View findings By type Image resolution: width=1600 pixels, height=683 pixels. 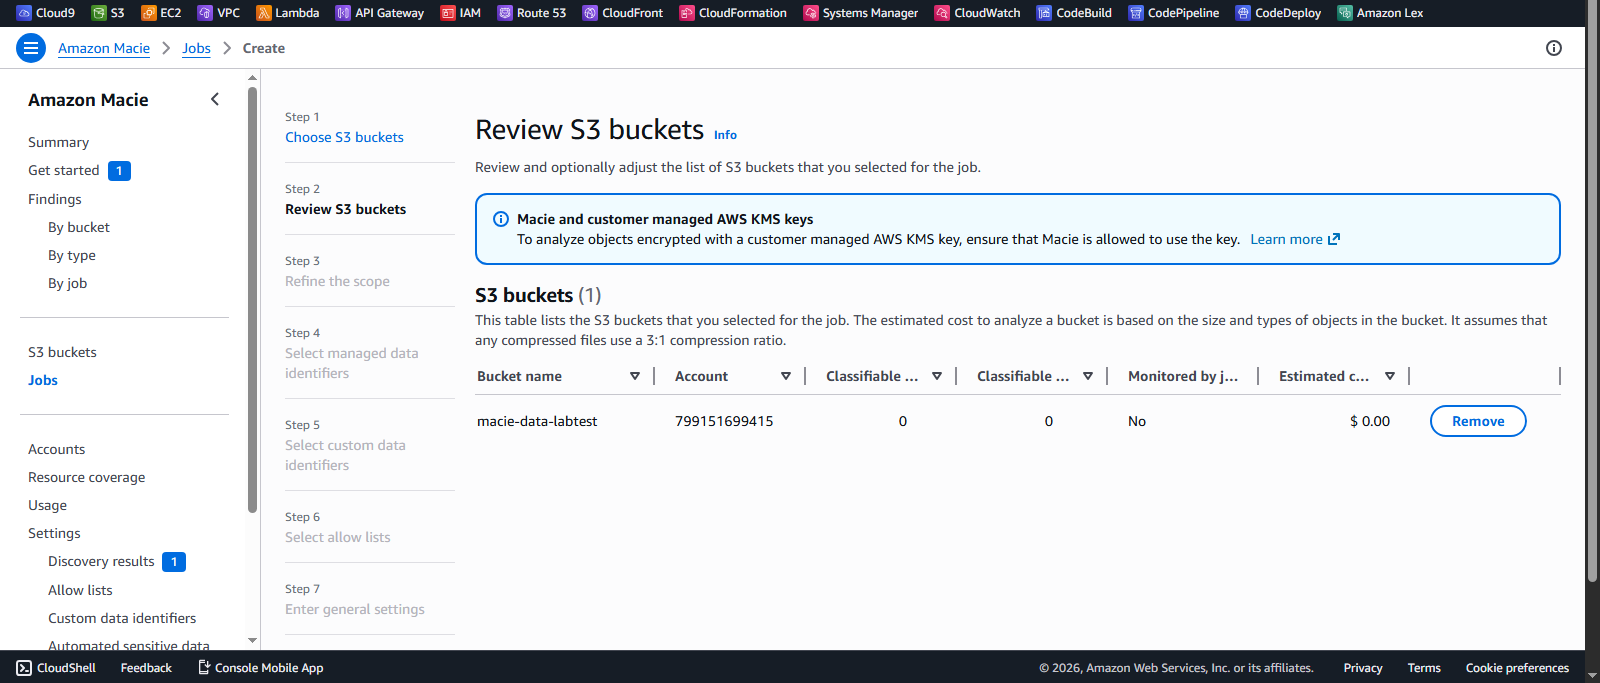72,255
